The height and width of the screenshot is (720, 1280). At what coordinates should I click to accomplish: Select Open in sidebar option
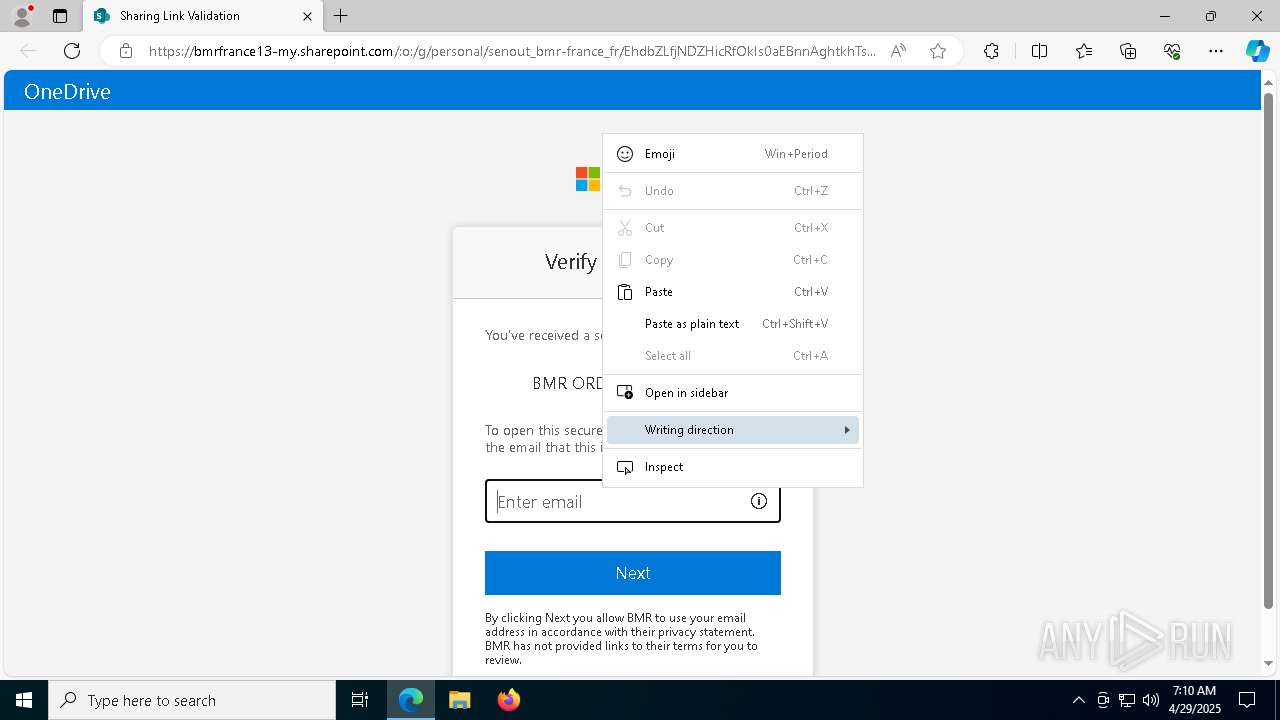point(733,393)
